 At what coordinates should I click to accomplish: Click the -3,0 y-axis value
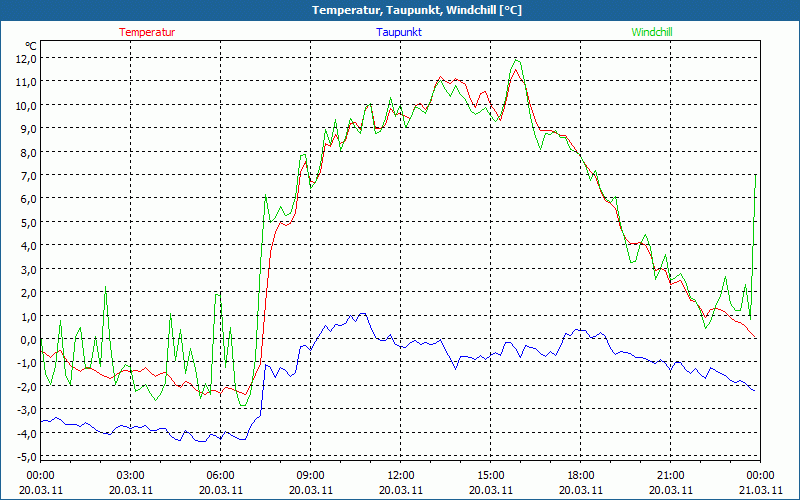[27, 410]
